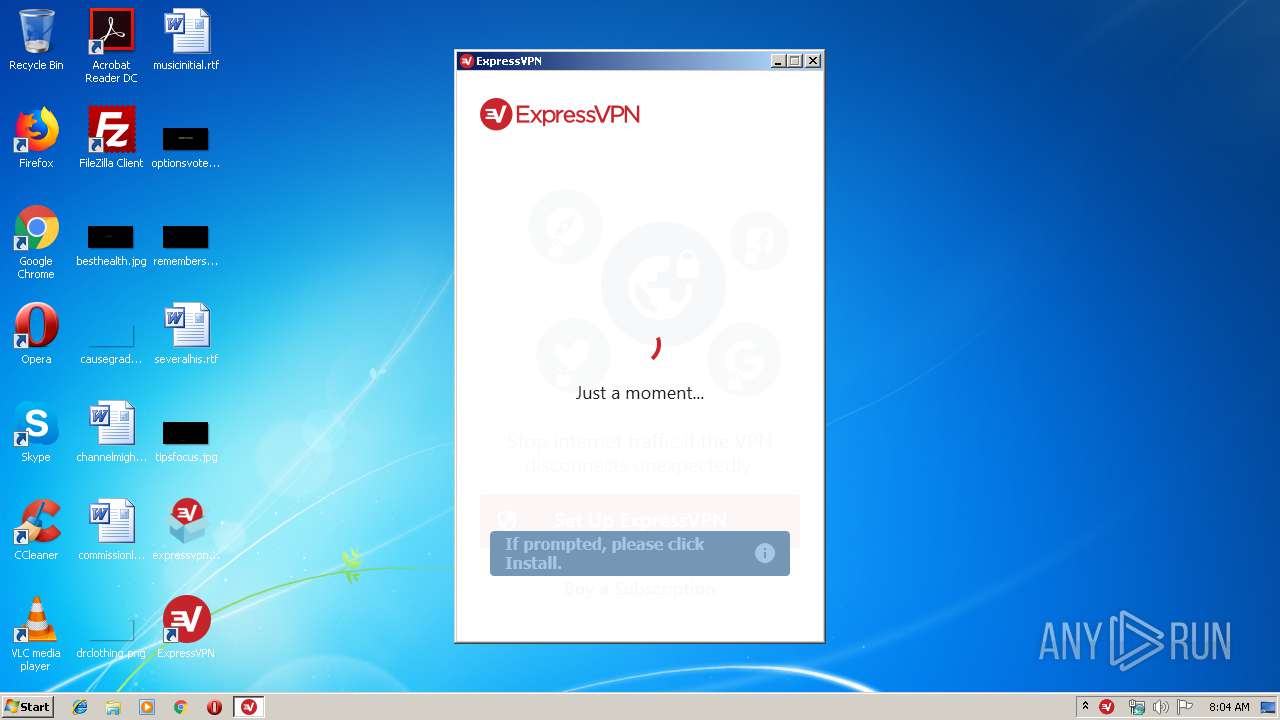Launch VLC media player shortcut

pyautogui.click(x=36, y=634)
